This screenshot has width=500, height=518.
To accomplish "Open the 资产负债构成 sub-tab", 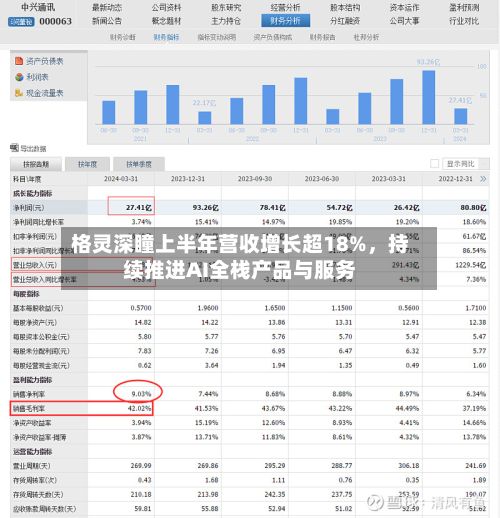I will [x=273, y=37].
